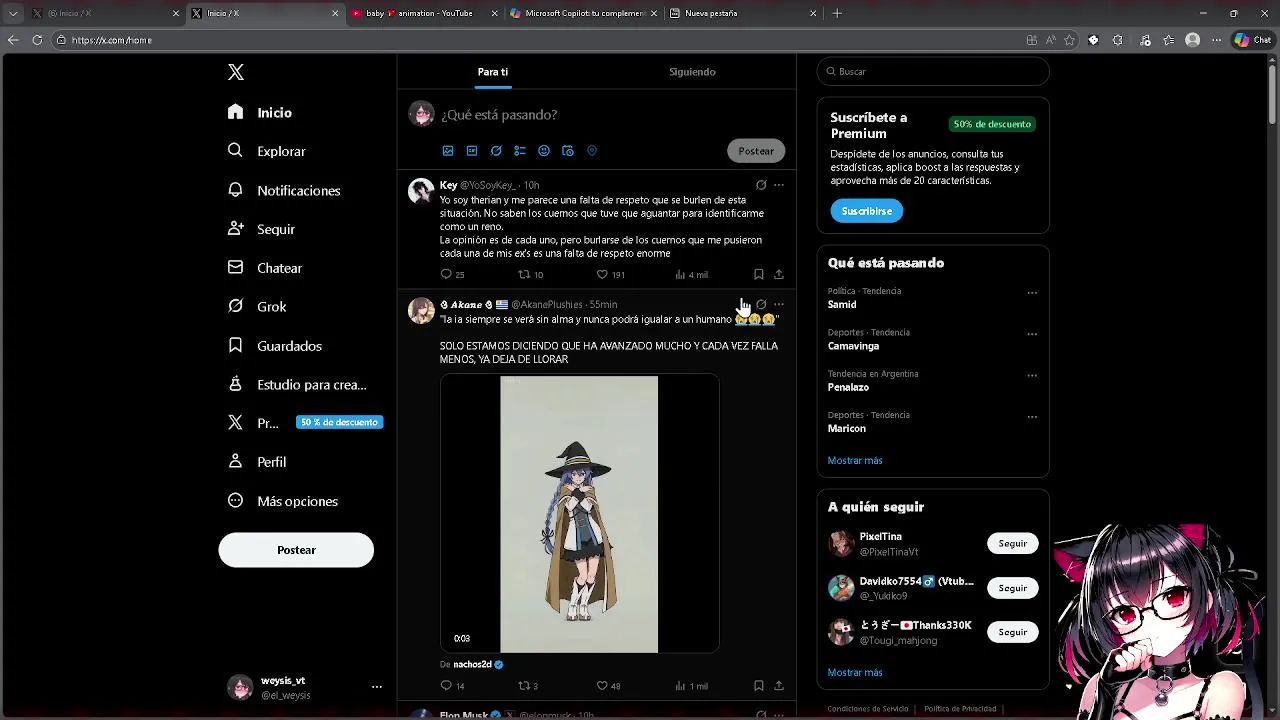Open the Guardados bookmarks page

[x=275, y=346]
